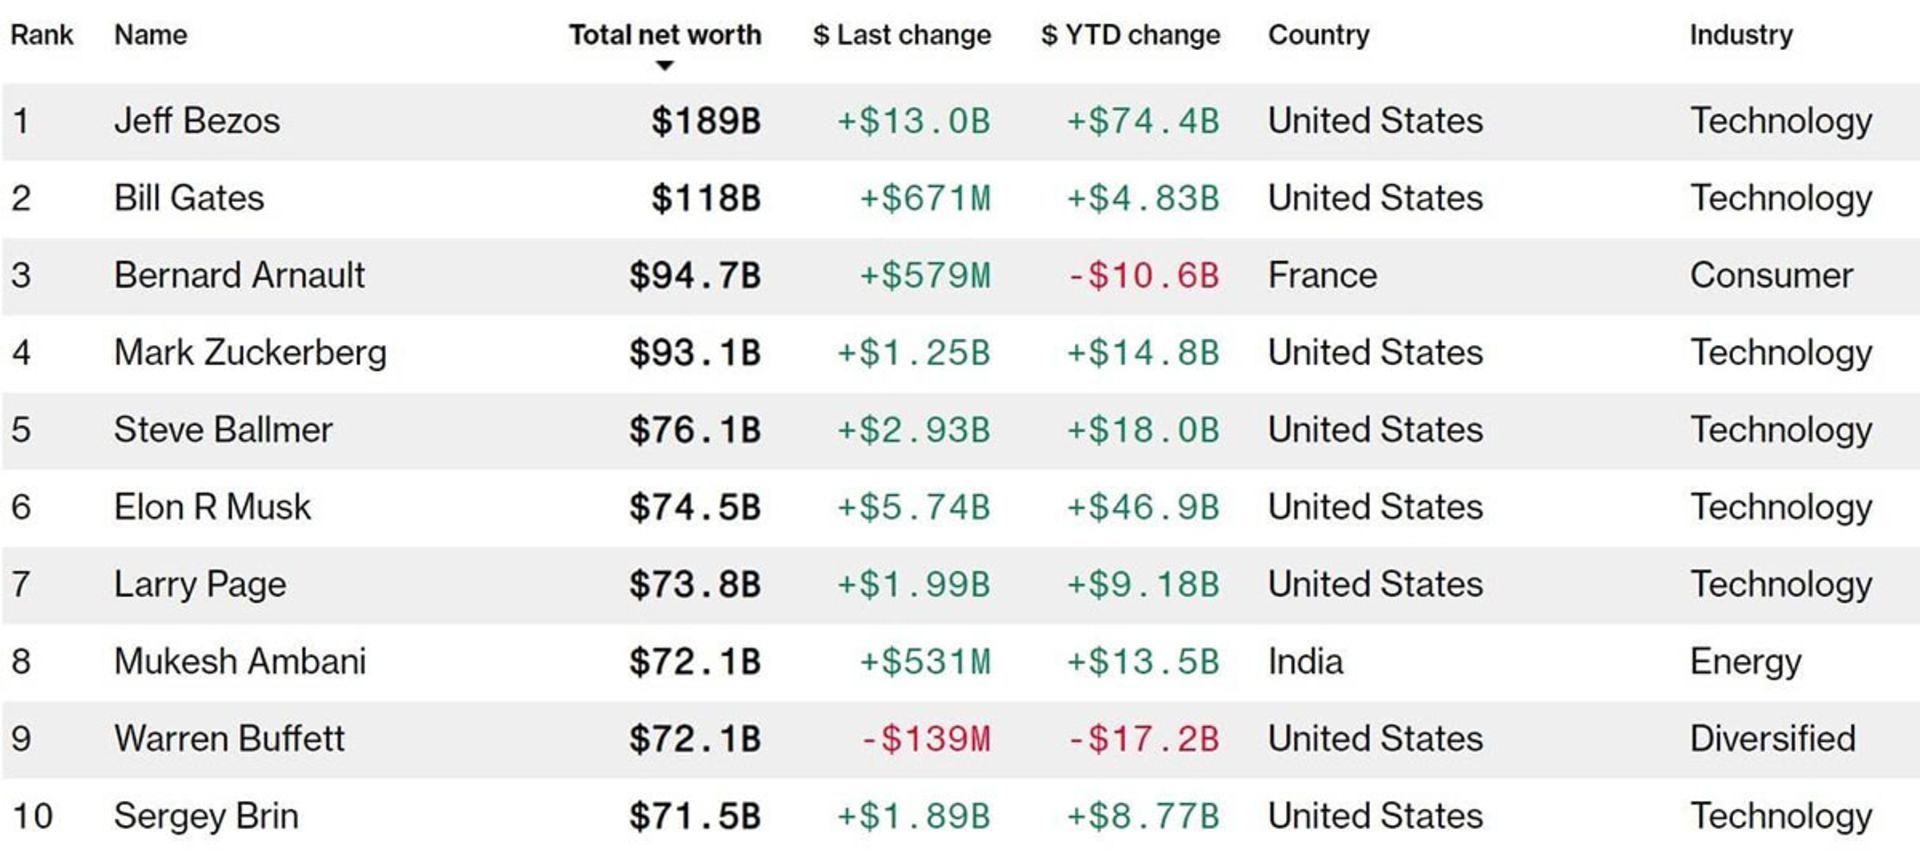Viewport: 1920px width, 851px height.
Task: Open Mark Zuckerberg's profile
Action: (x=250, y=353)
